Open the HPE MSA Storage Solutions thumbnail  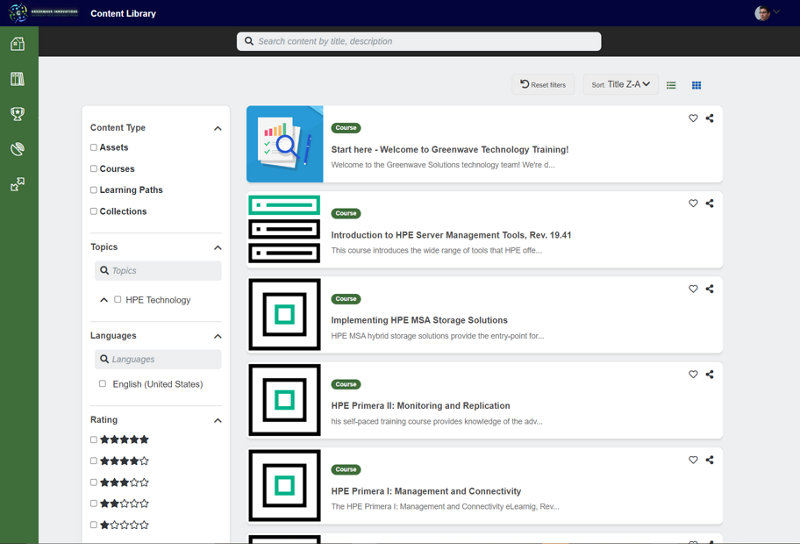pos(284,314)
